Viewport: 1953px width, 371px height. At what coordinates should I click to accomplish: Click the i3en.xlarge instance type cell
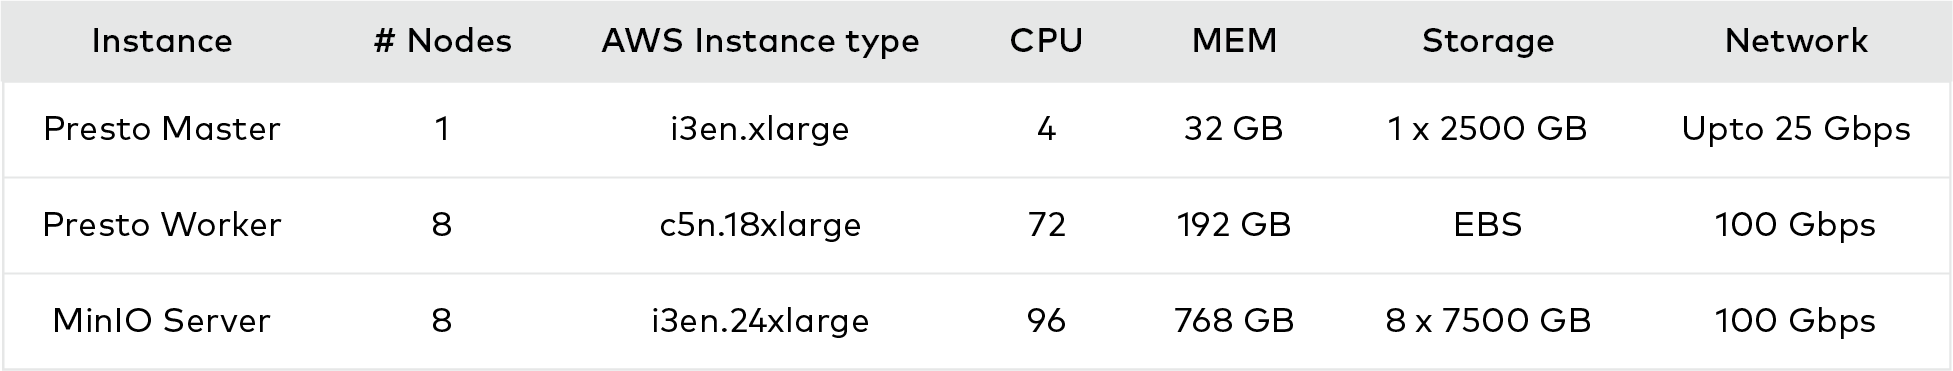point(760,130)
